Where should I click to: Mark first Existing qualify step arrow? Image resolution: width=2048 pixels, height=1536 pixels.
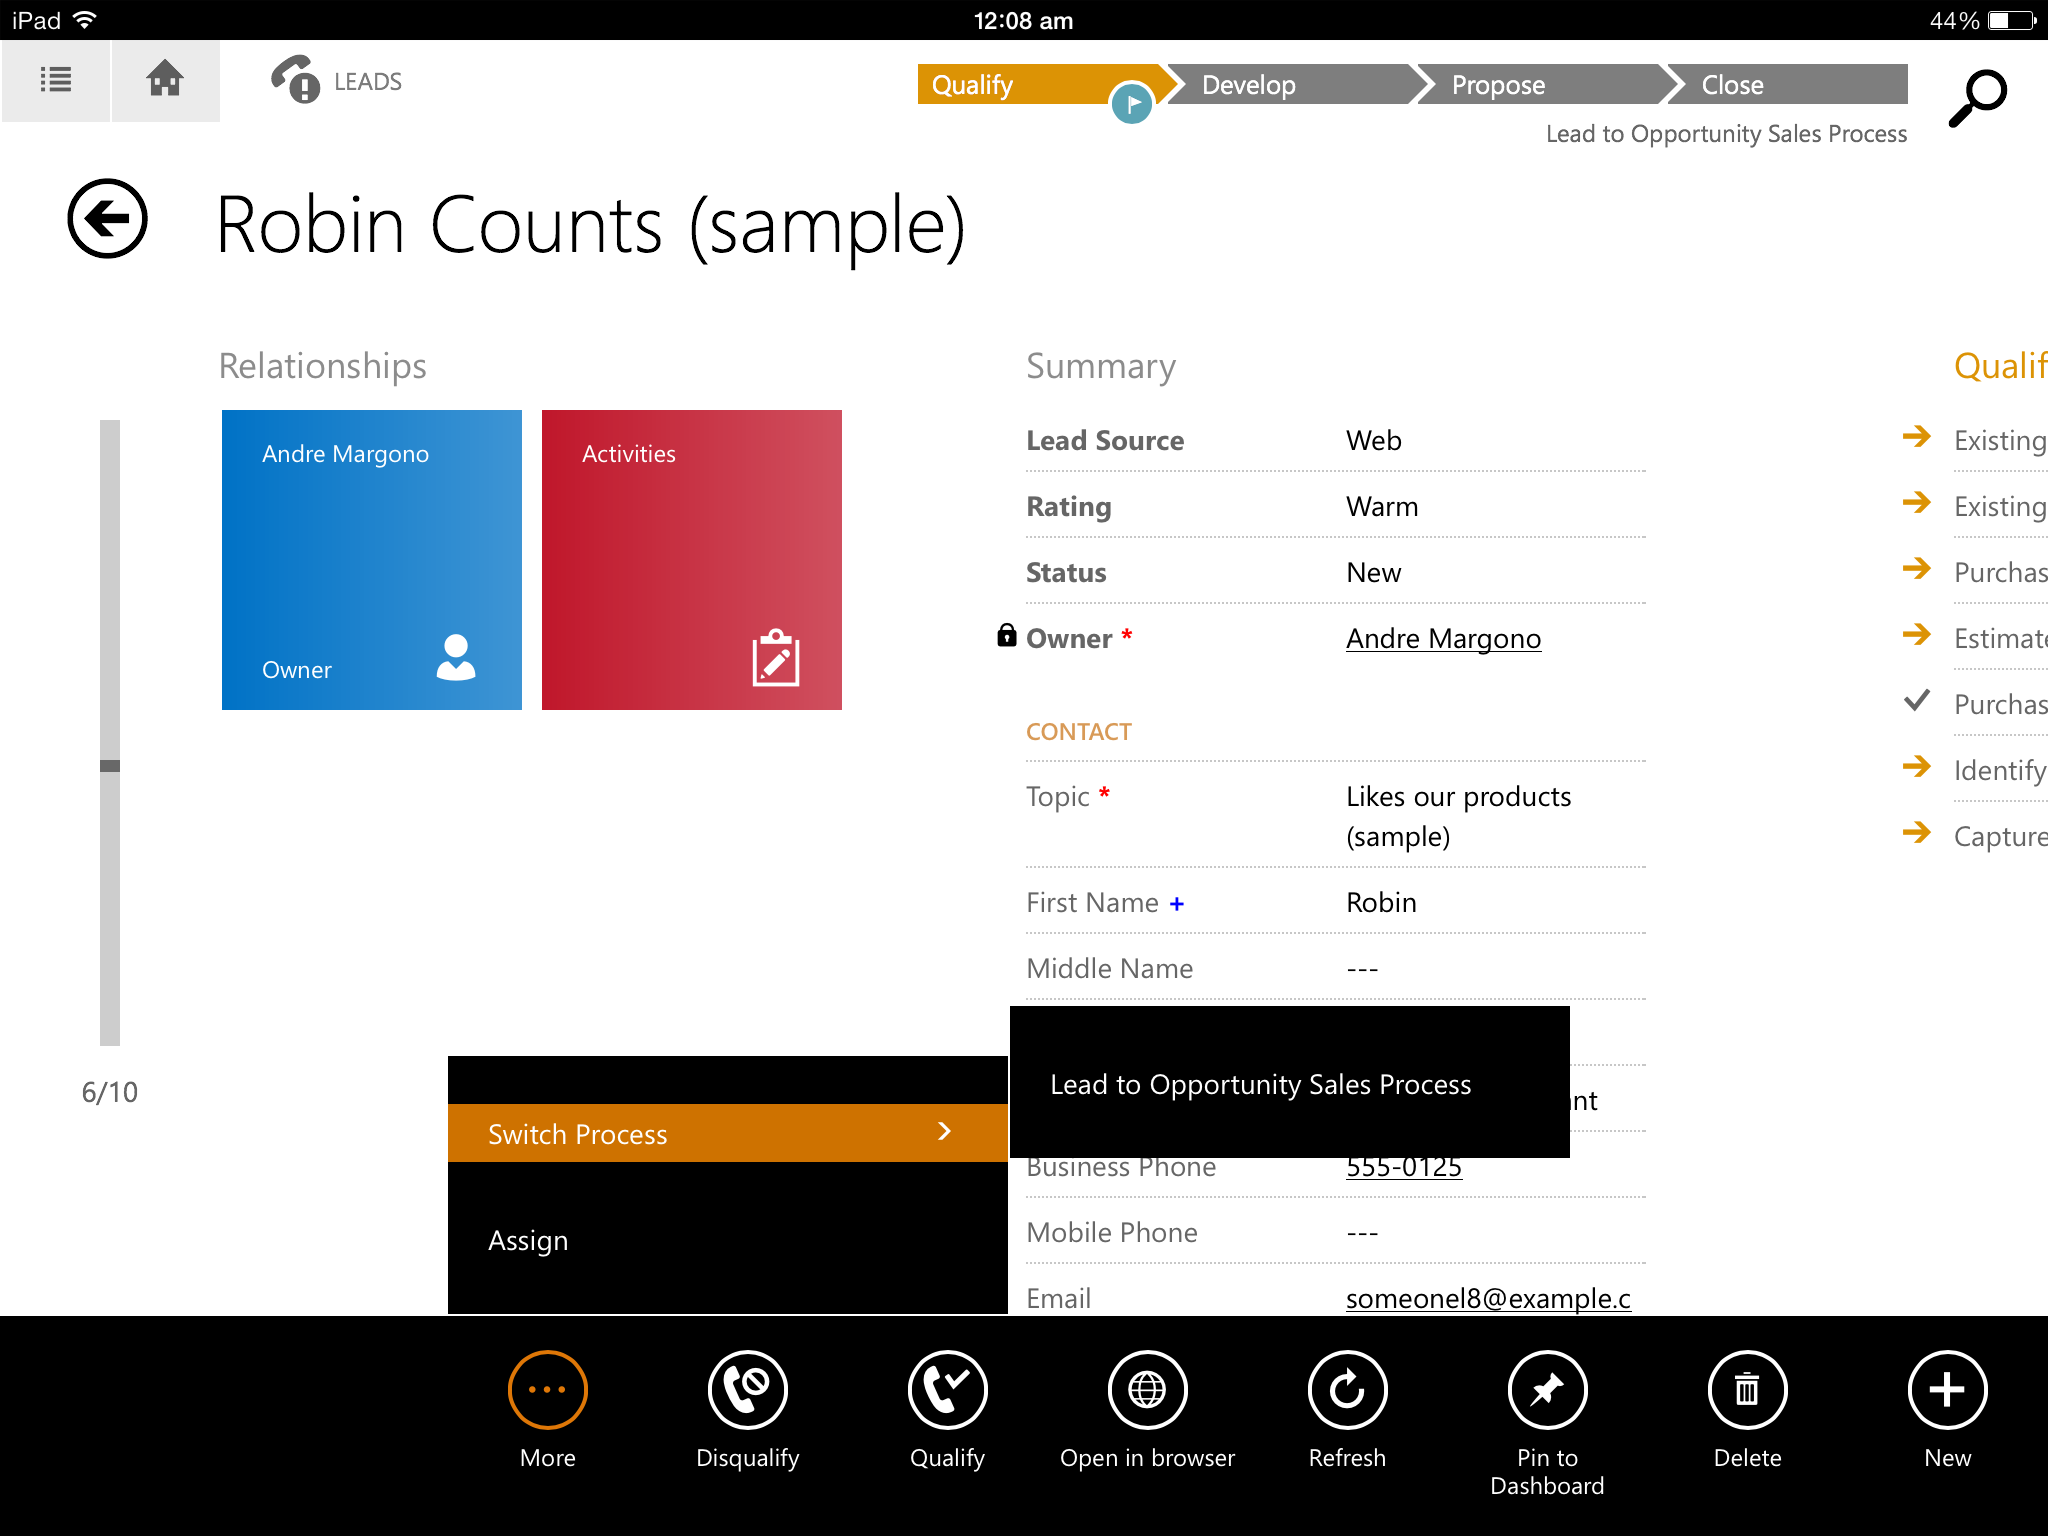[1916, 437]
